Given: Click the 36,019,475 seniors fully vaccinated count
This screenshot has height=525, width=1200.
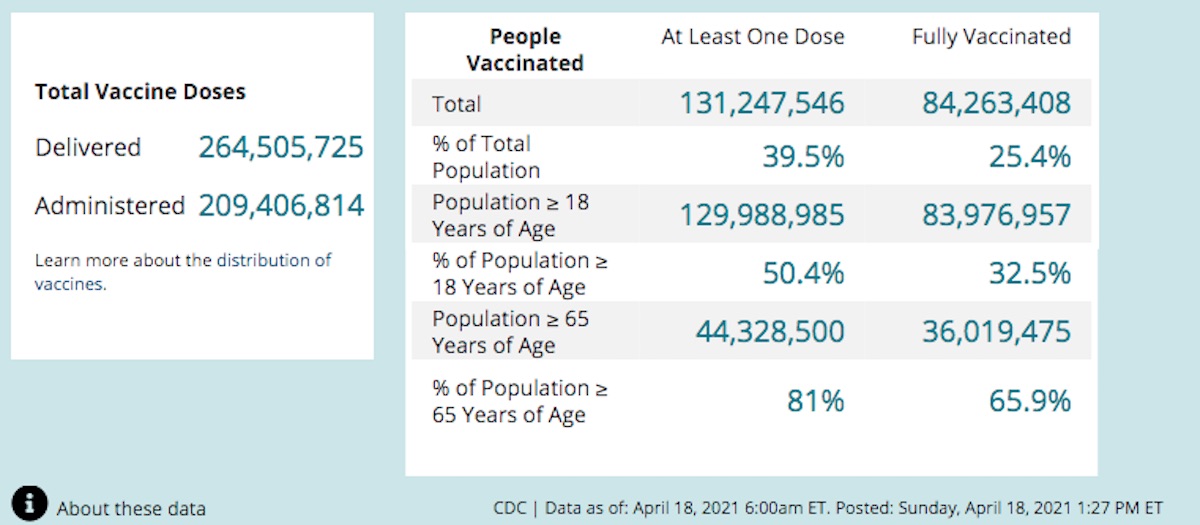Looking at the screenshot, I should pyautogui.click(x=996, y=331).
